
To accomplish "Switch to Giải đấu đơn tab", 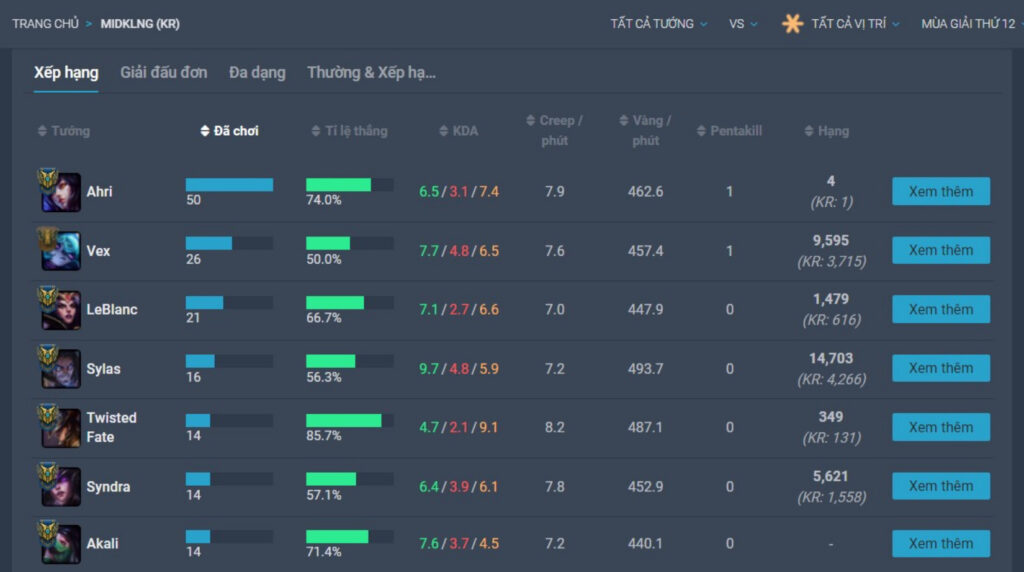I will click(163, 73).
